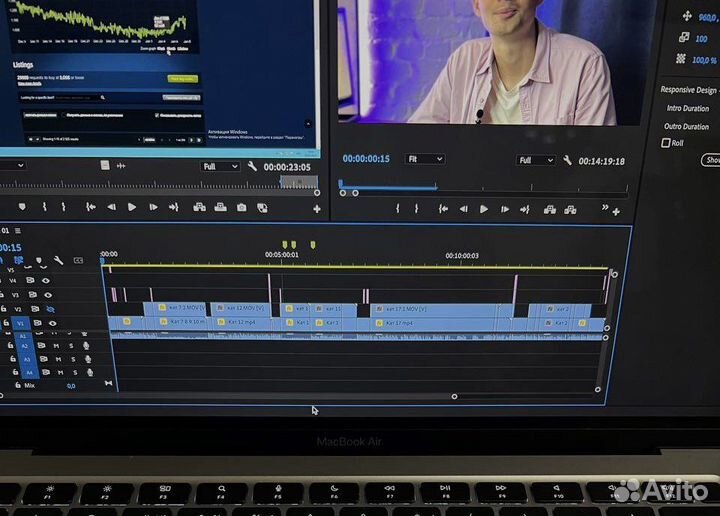Open the Fit zoom level dropdown
Viewport: 720px width, 516px height.
pyautogui.click(x=425, y=159)
